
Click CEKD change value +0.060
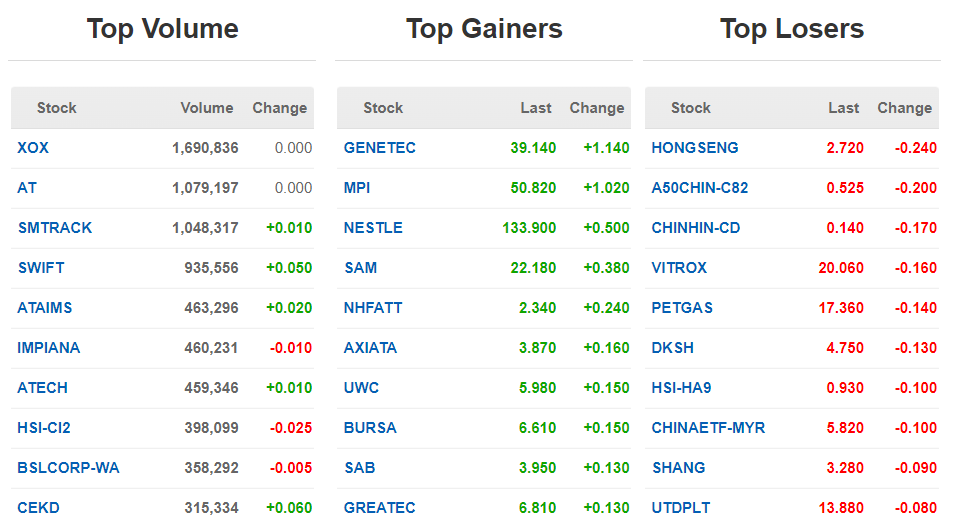coord(289,508)
